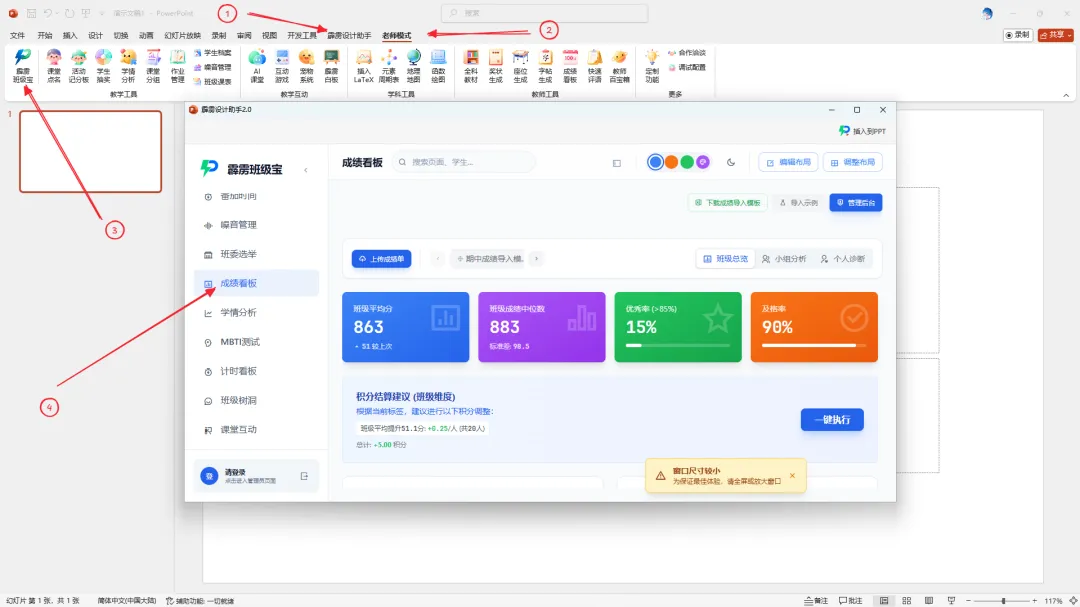Switch to the 老师模式 ribbon tab
This screenshot has width=1080, height=607.
(x=396, y=35)
